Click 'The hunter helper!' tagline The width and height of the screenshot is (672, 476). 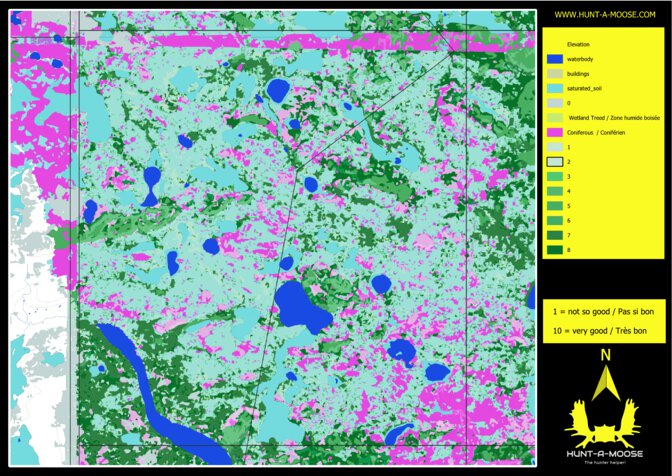[604, 462]
